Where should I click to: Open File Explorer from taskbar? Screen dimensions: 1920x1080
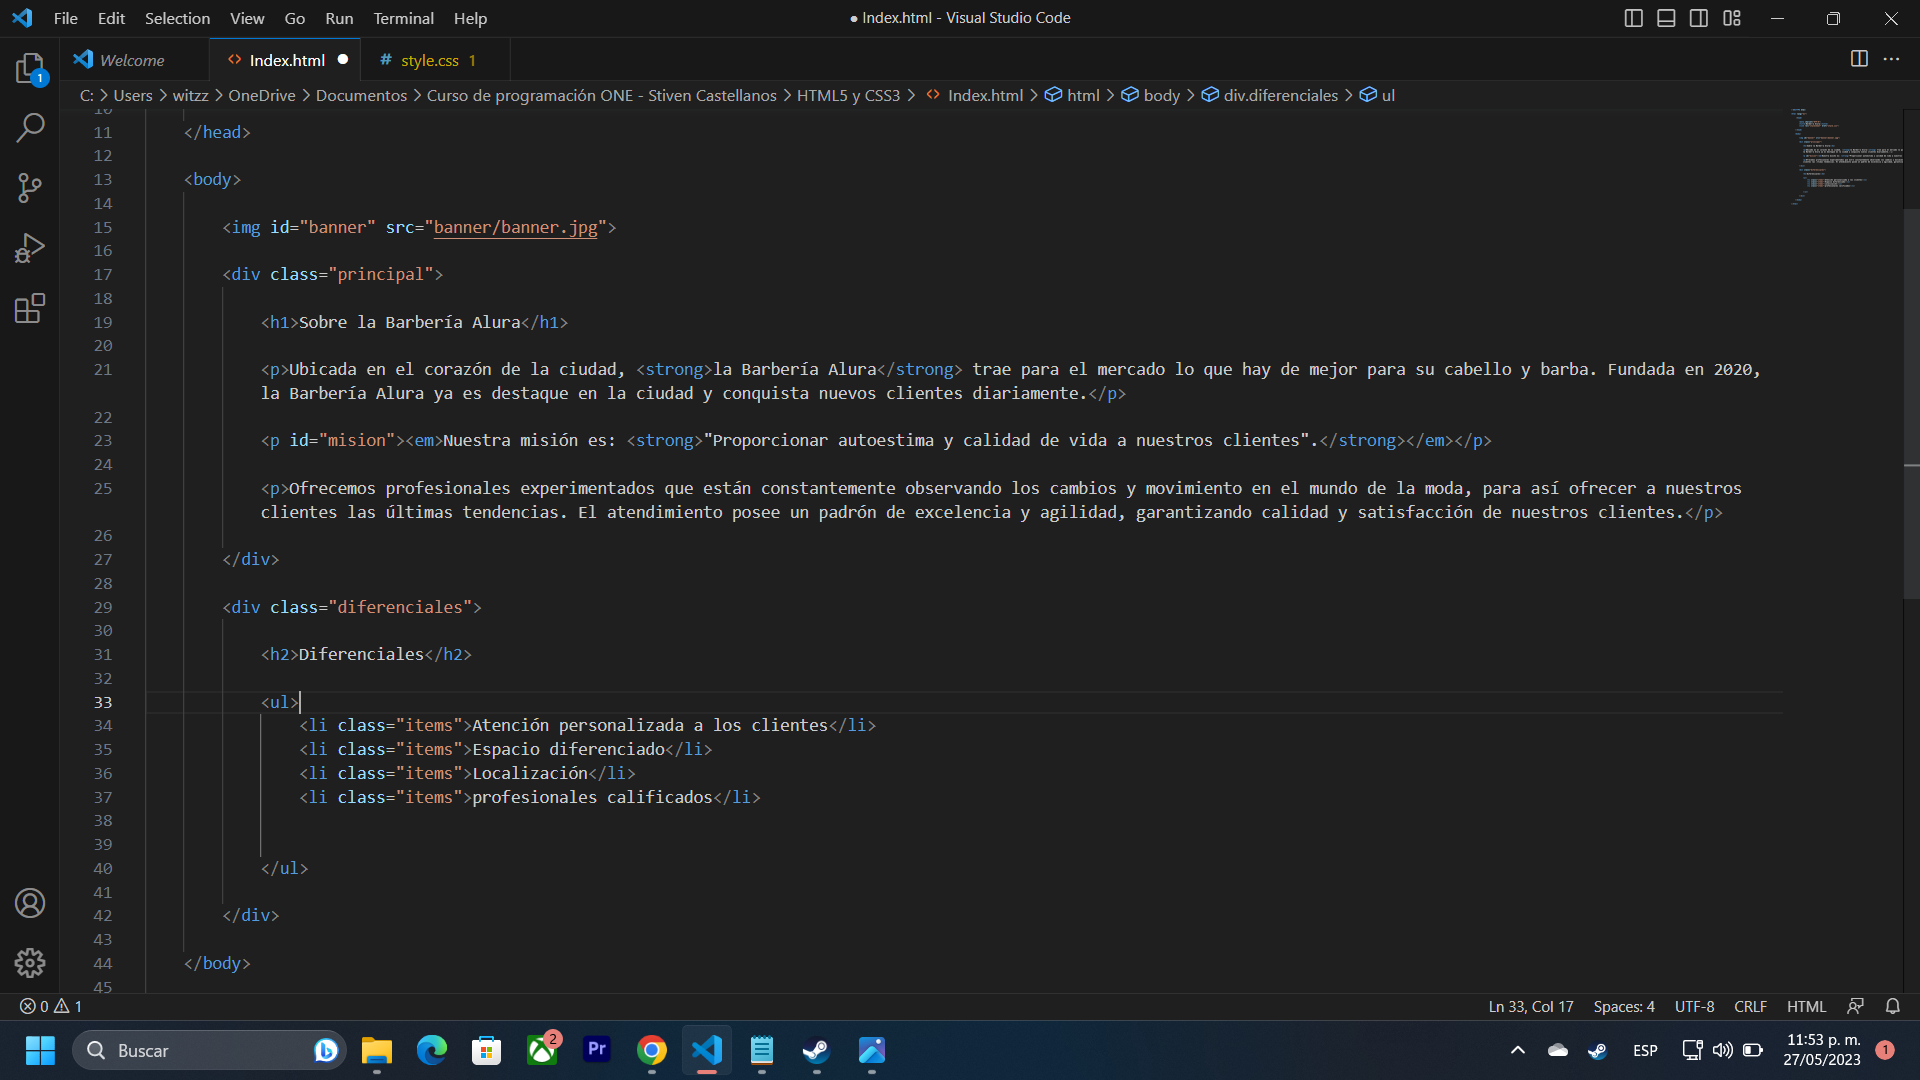pyautogui.click(x=377, y=1050)
